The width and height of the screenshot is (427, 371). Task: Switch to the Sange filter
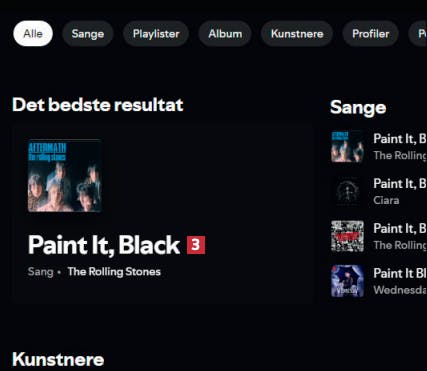[x=88, y=34]
